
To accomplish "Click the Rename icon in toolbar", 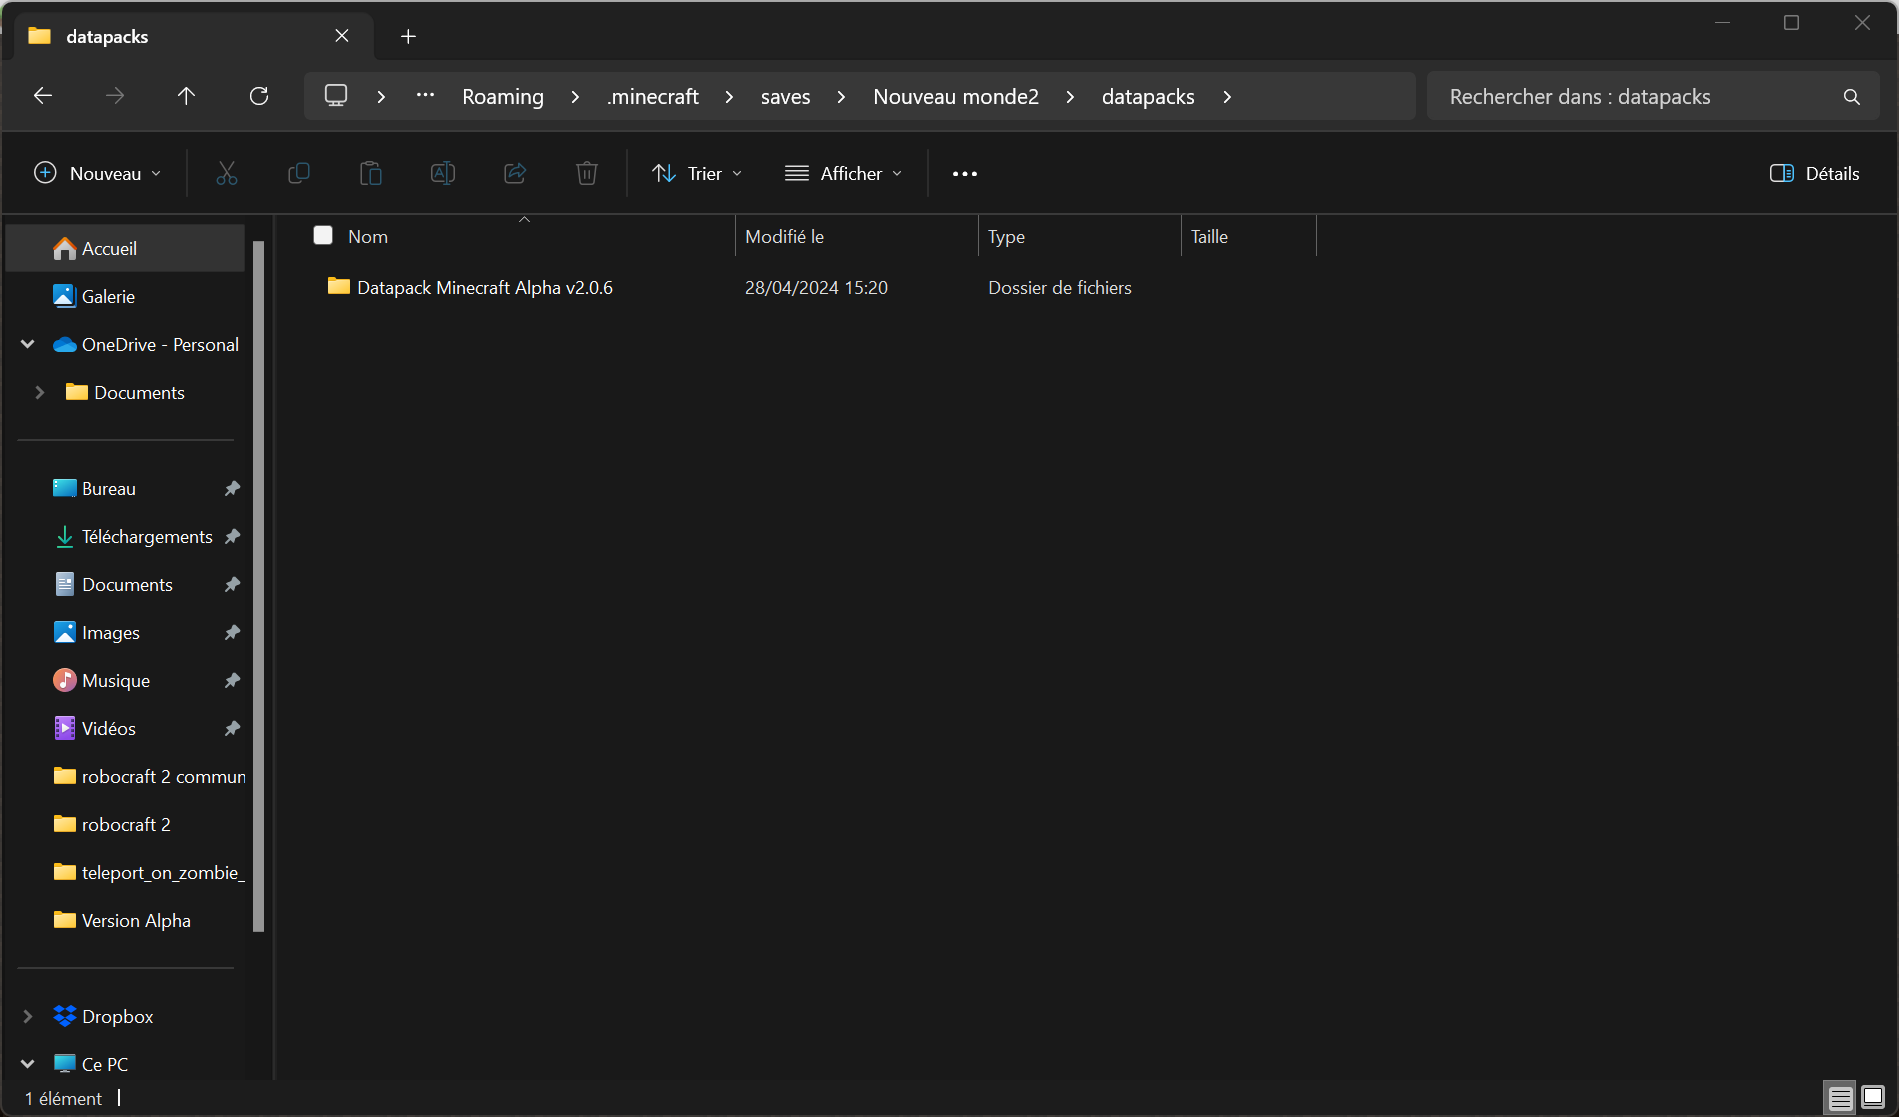I will [x=442, y=173].
